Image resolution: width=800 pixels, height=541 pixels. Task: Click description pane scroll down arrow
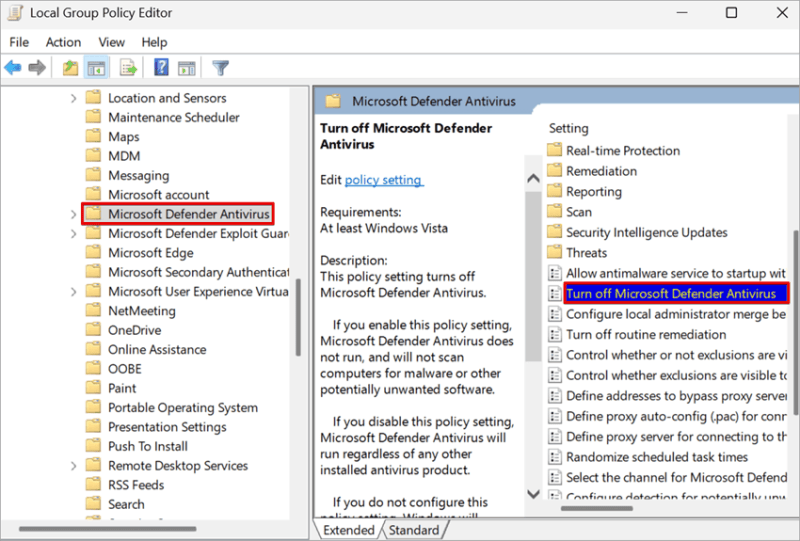coord(533,494)
